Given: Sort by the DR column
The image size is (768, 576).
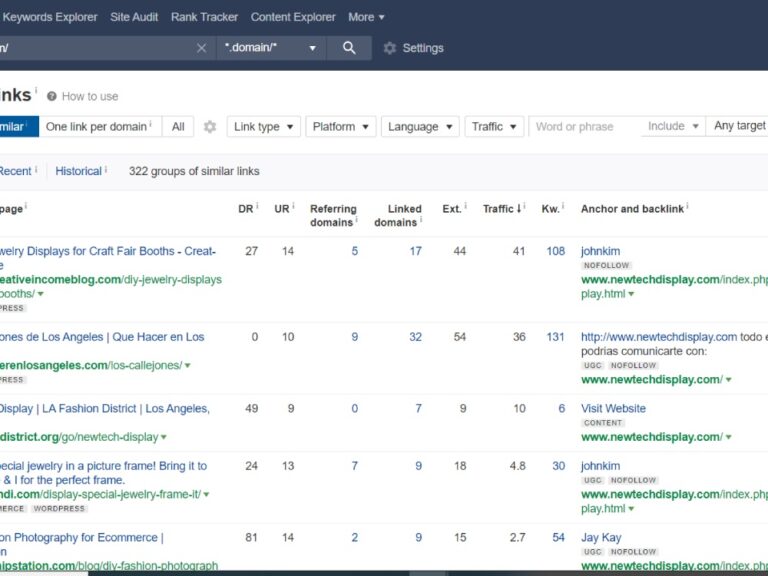Looking at the screenshot, I should click(245, 209).
